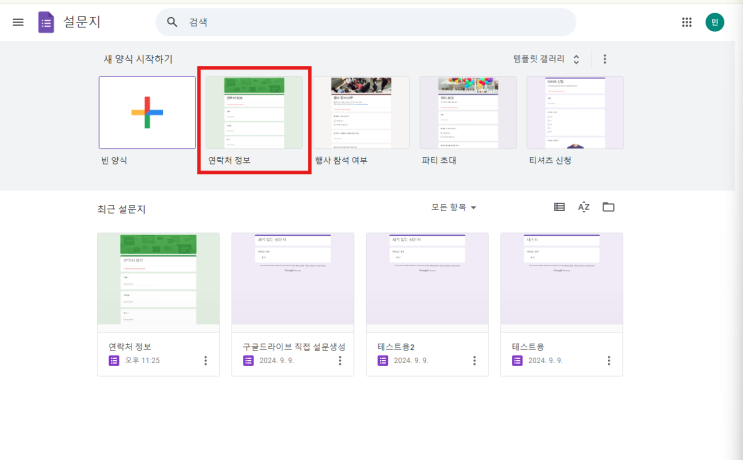Image resolution: width=743 pixels, height=460 pixels.
Task: Click the 빈 양식 label
Action: click(x=114, y=160)
